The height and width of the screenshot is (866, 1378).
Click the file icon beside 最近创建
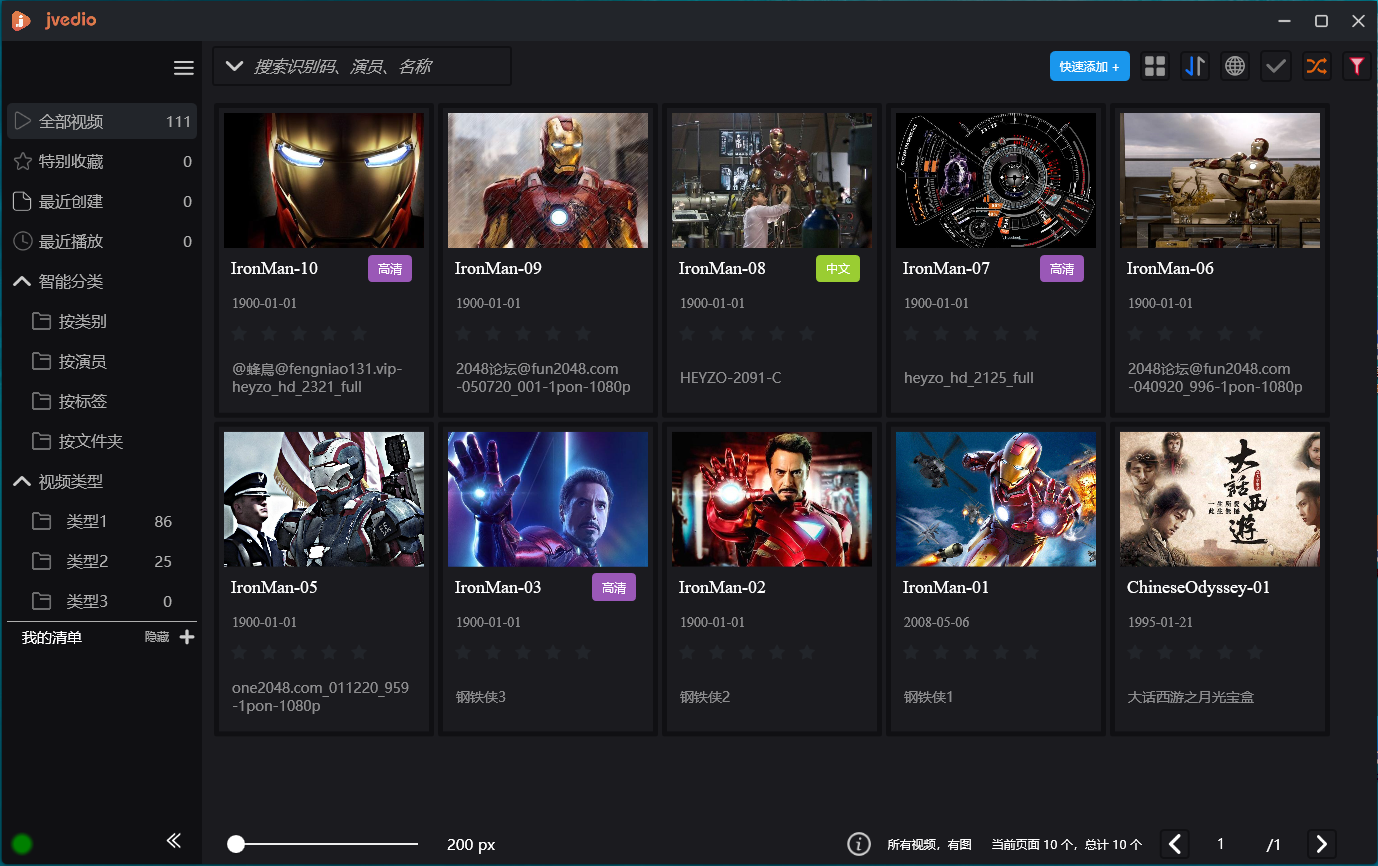tap(22, 201)
